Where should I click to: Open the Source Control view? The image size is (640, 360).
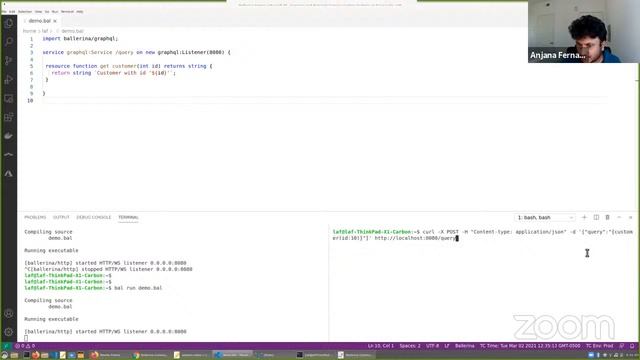(x=9, y=60)
